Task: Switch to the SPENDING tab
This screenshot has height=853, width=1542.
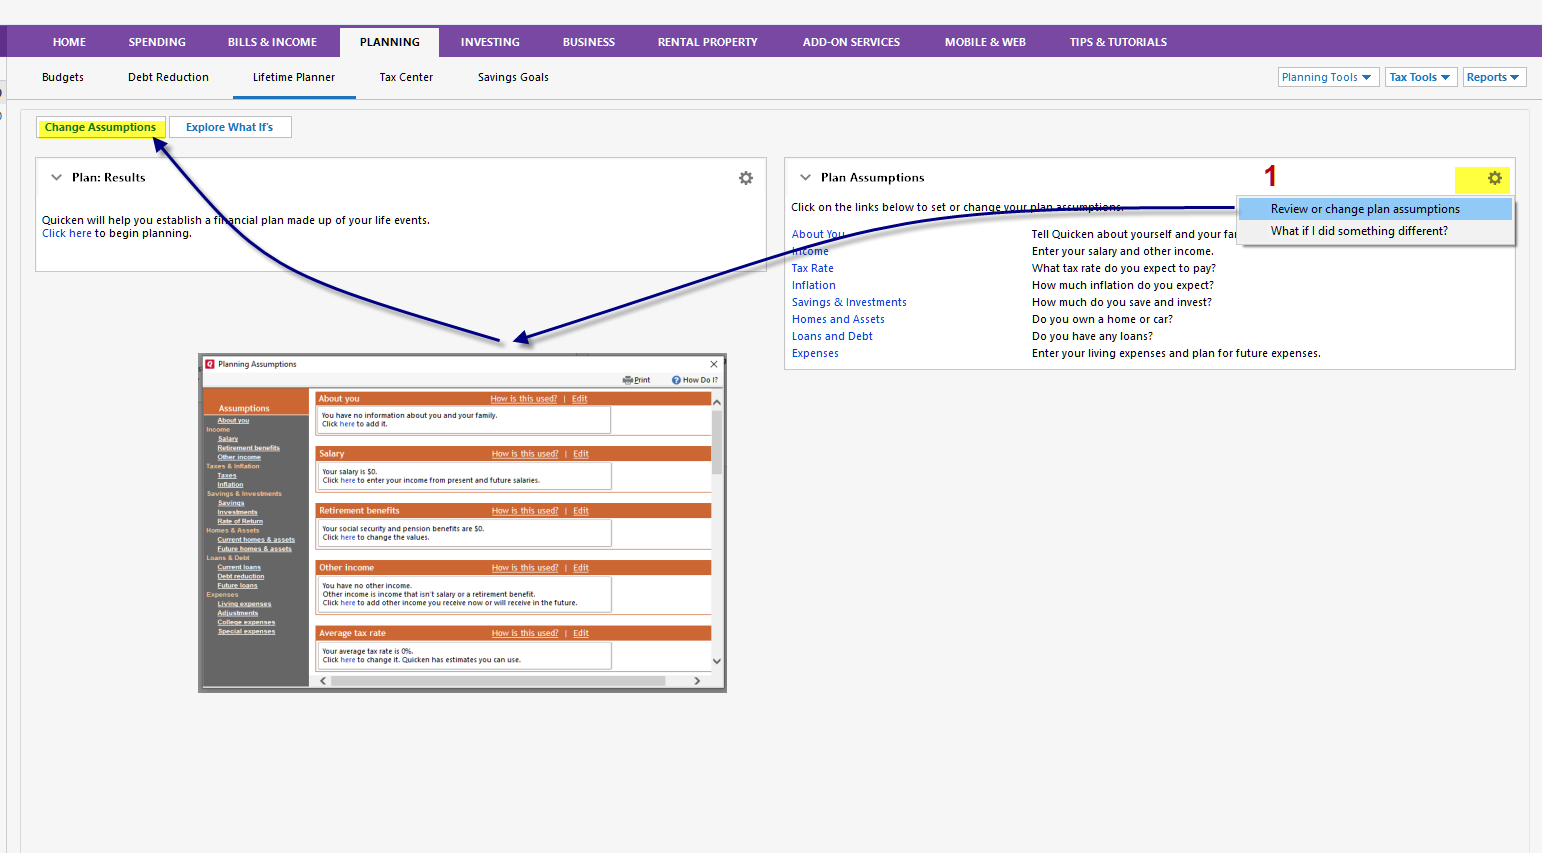Action: (x=157, y=42)
